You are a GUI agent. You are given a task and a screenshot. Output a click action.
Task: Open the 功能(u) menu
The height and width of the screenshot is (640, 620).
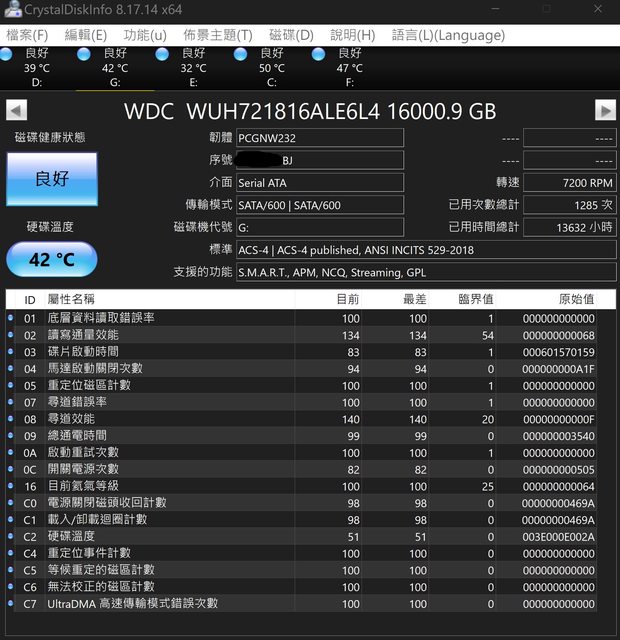click(145, 35)
